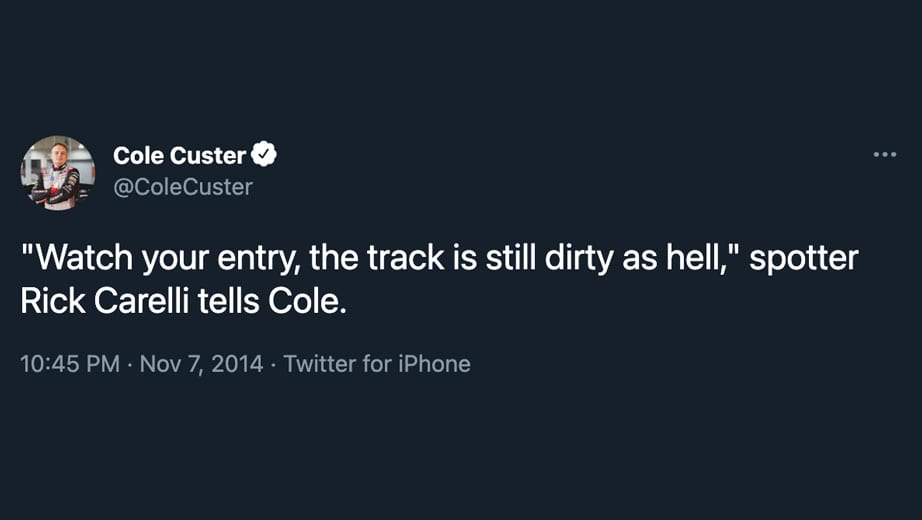The height and width of the screenshot is (520, 922).
Task: Click the dot separator after 10:45 PM
Action: (x=130, y=364)
